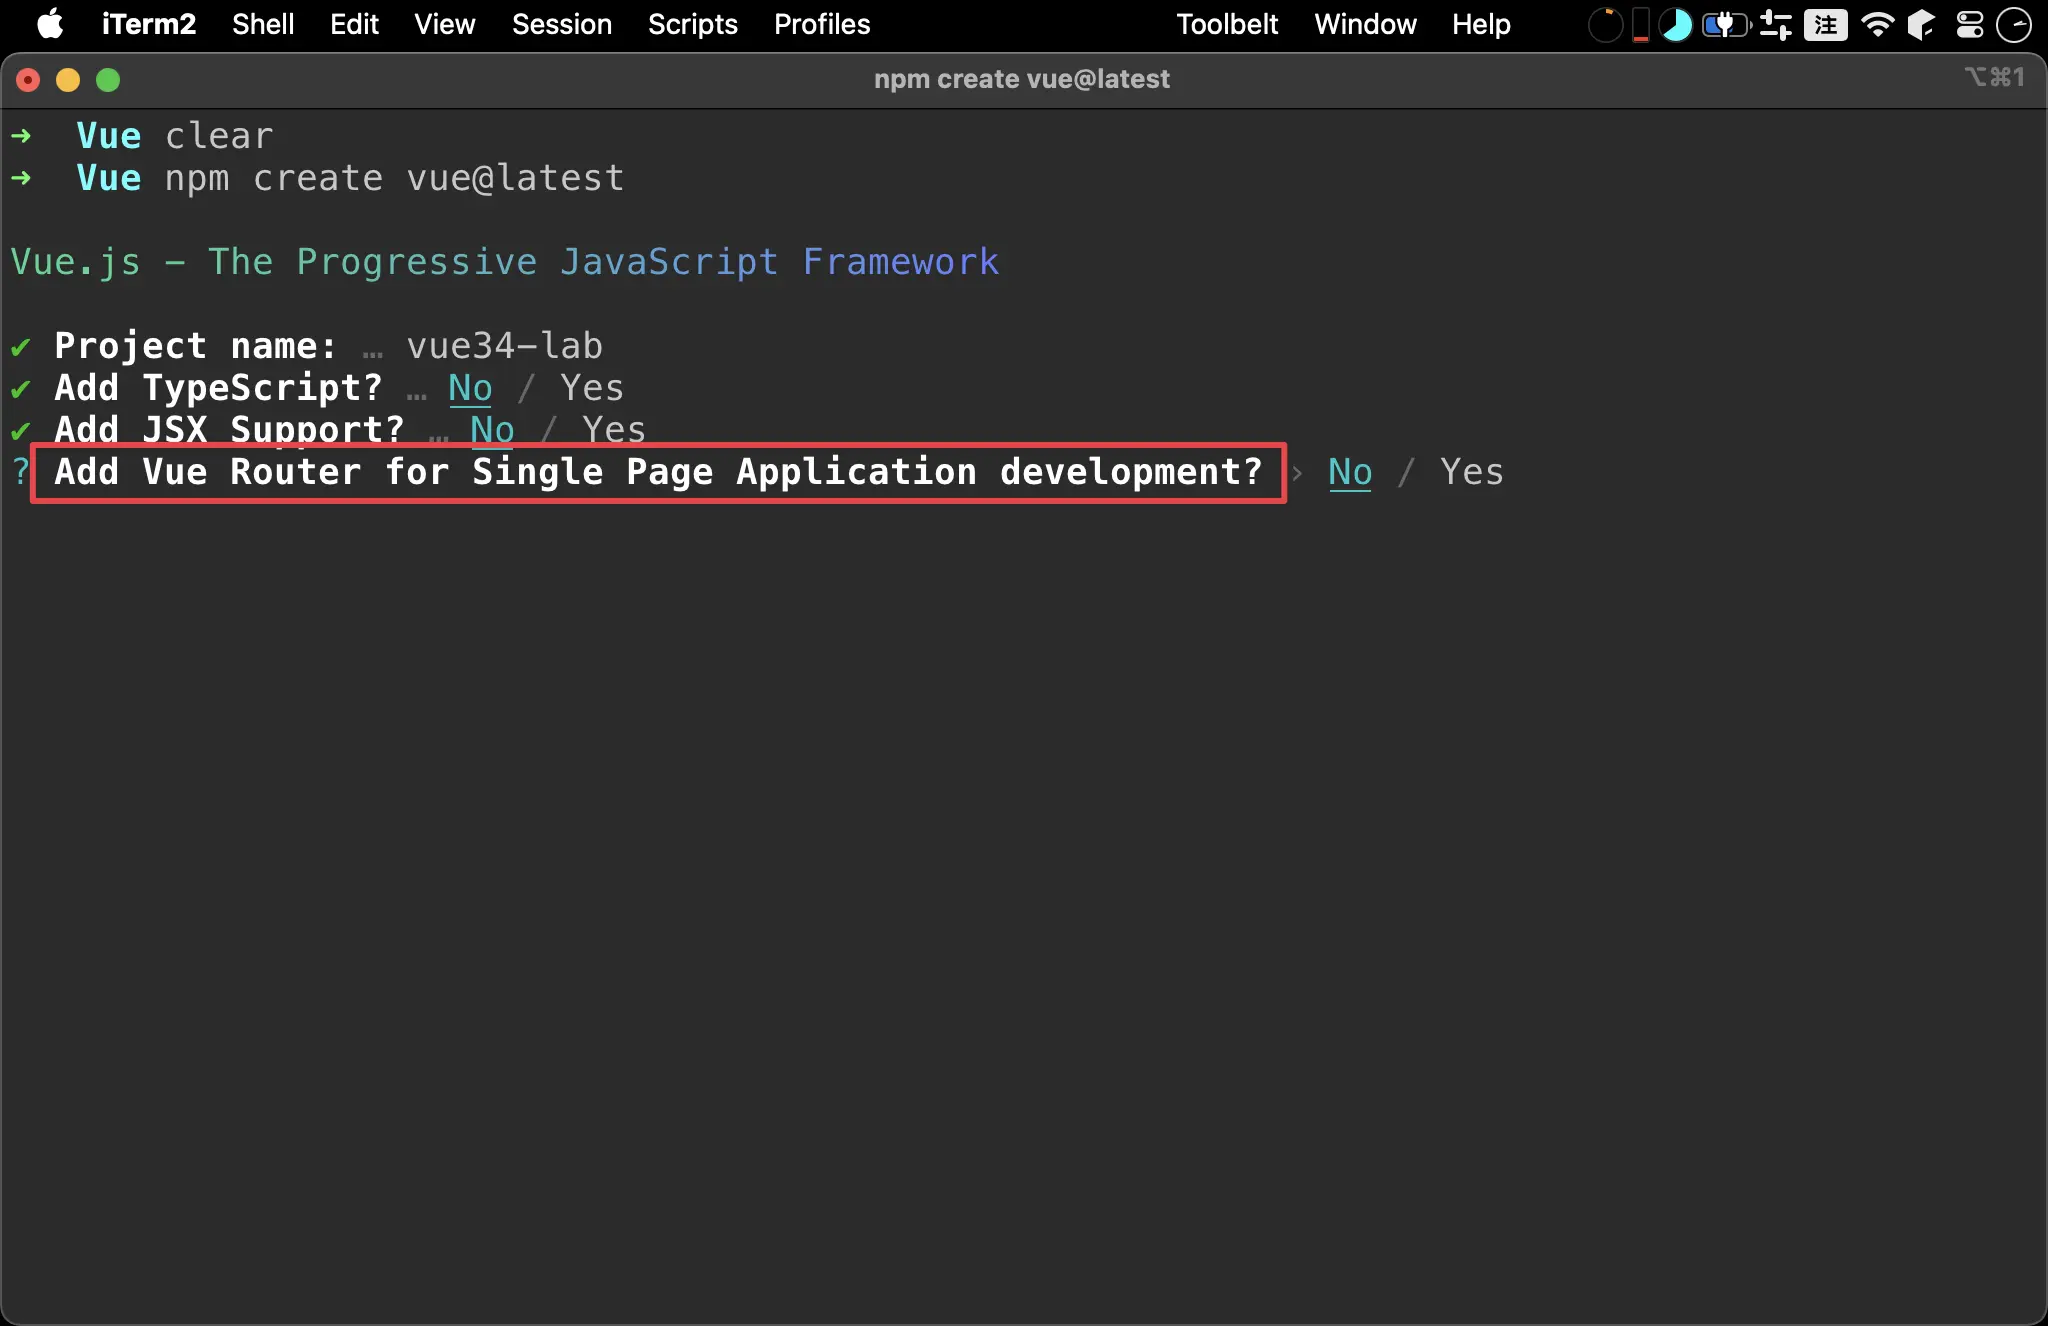Click the cyan disk usage pie icon
The height and width of the screenshot is (1326, 2048).
1676,25
